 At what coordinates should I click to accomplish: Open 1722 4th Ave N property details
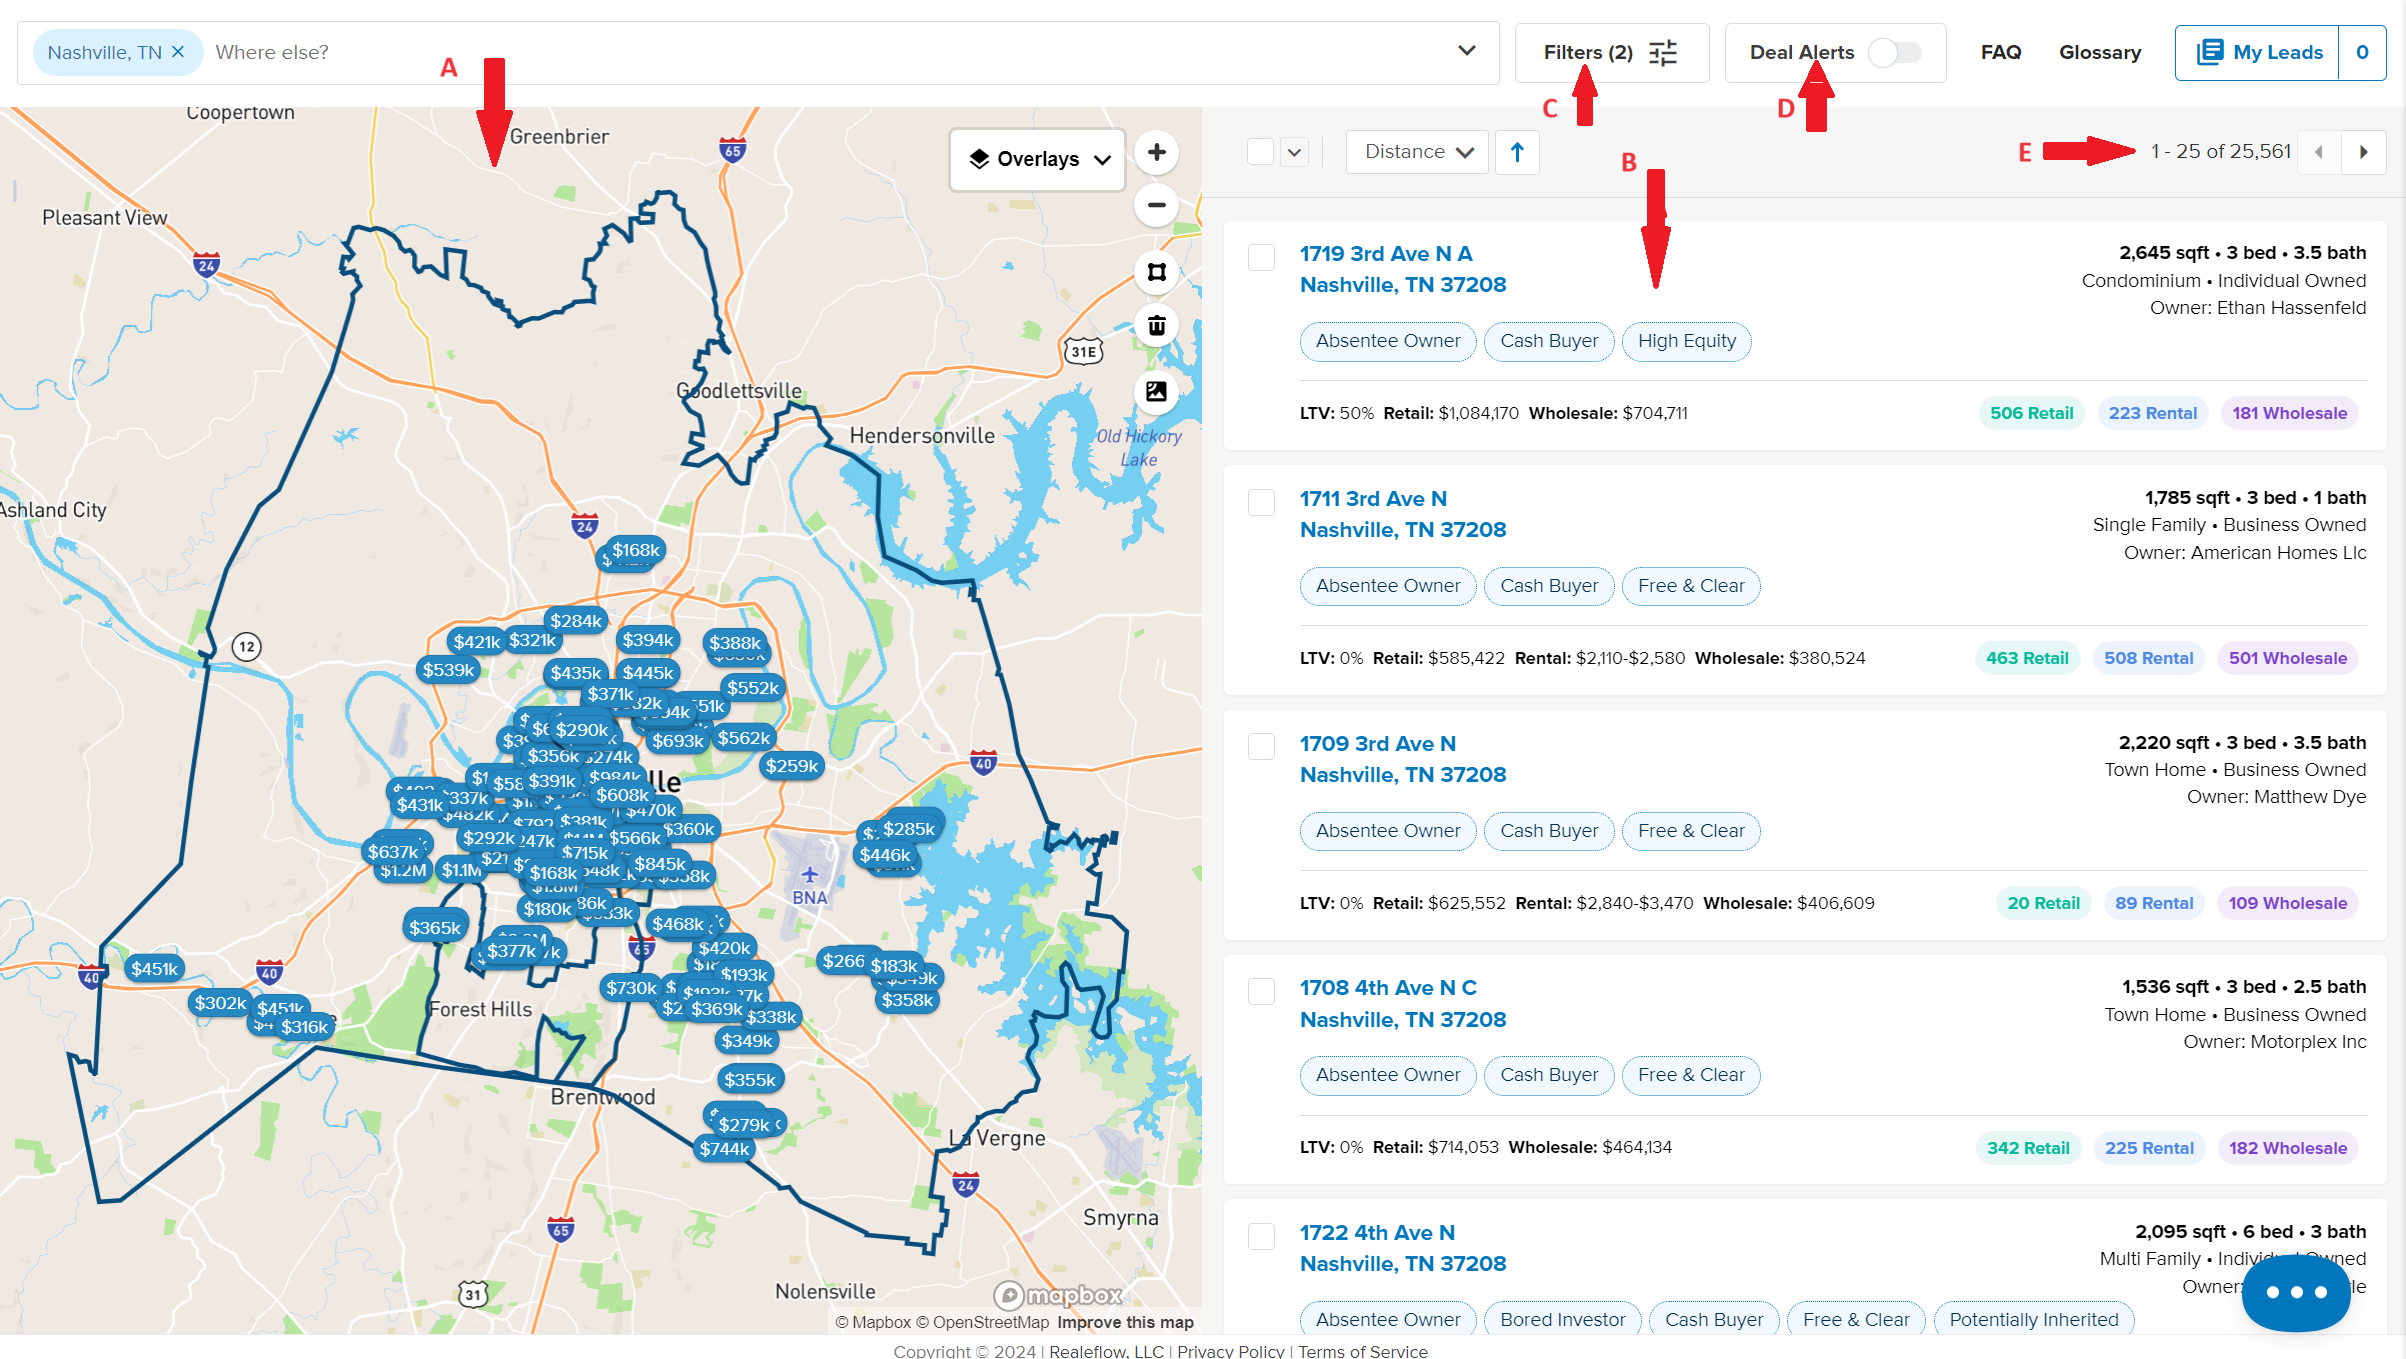[x=1402, y=1248]
